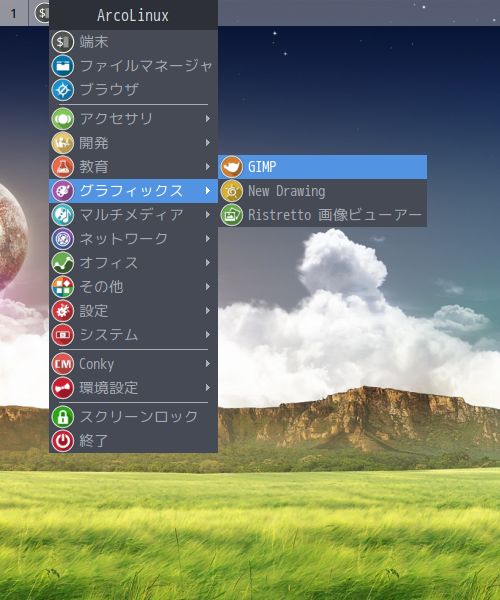Click the GIMP mascot icon in submenu
The image size is (500, 600).
pos(231,167)
